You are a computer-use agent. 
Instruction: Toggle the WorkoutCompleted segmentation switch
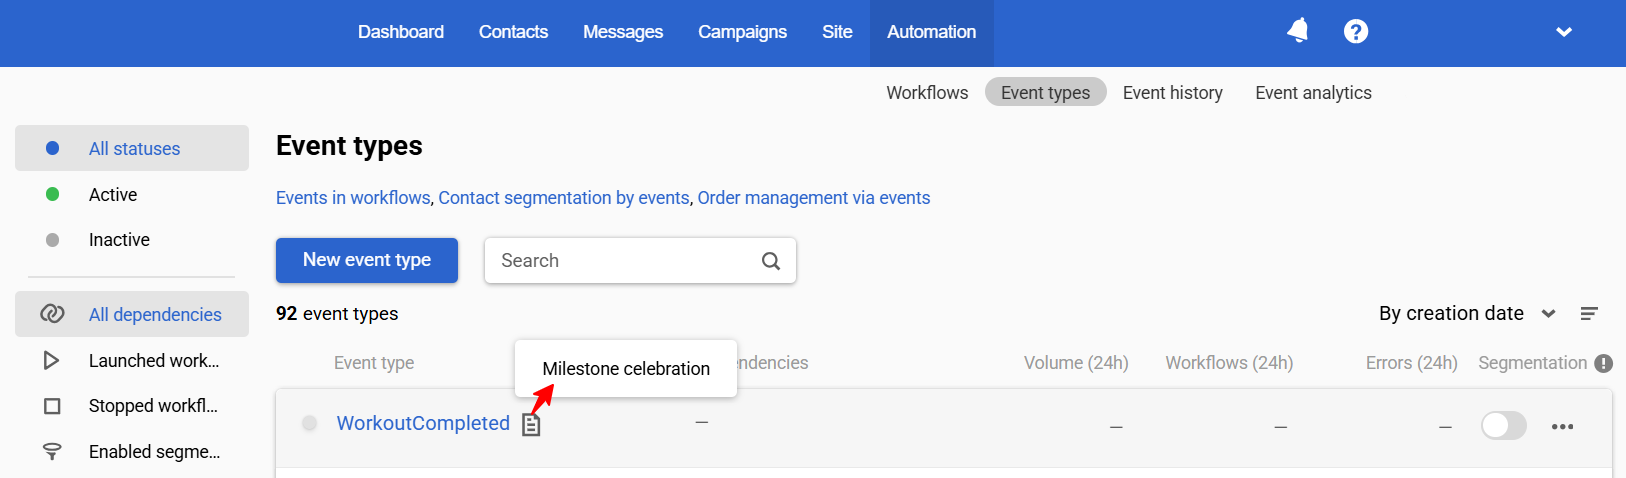1504,425
